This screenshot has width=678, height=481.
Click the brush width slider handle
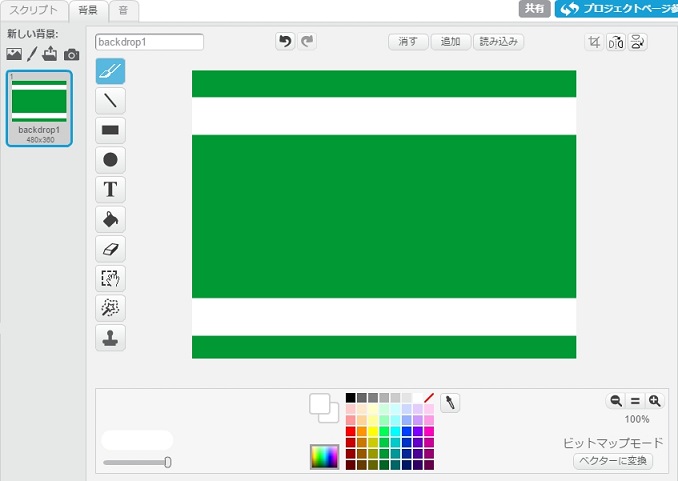point(168,462)
